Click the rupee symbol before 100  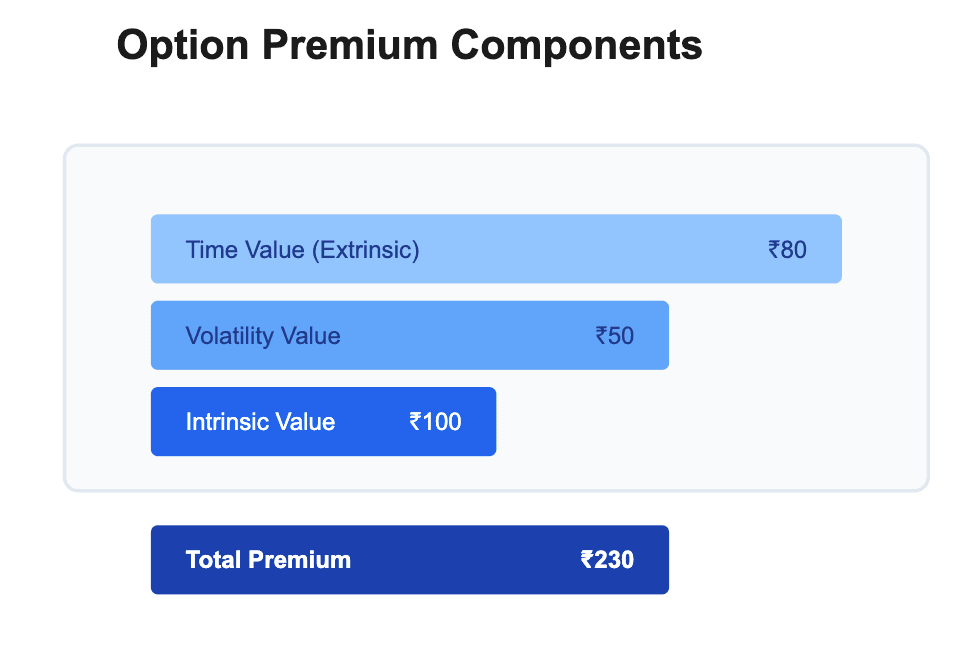point(415,422)
